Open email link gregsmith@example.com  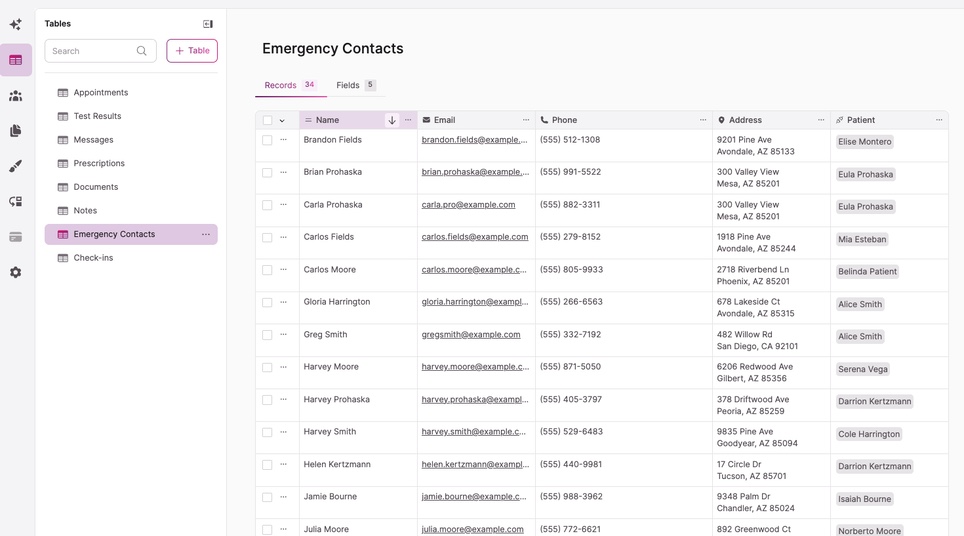click(471, 334)
